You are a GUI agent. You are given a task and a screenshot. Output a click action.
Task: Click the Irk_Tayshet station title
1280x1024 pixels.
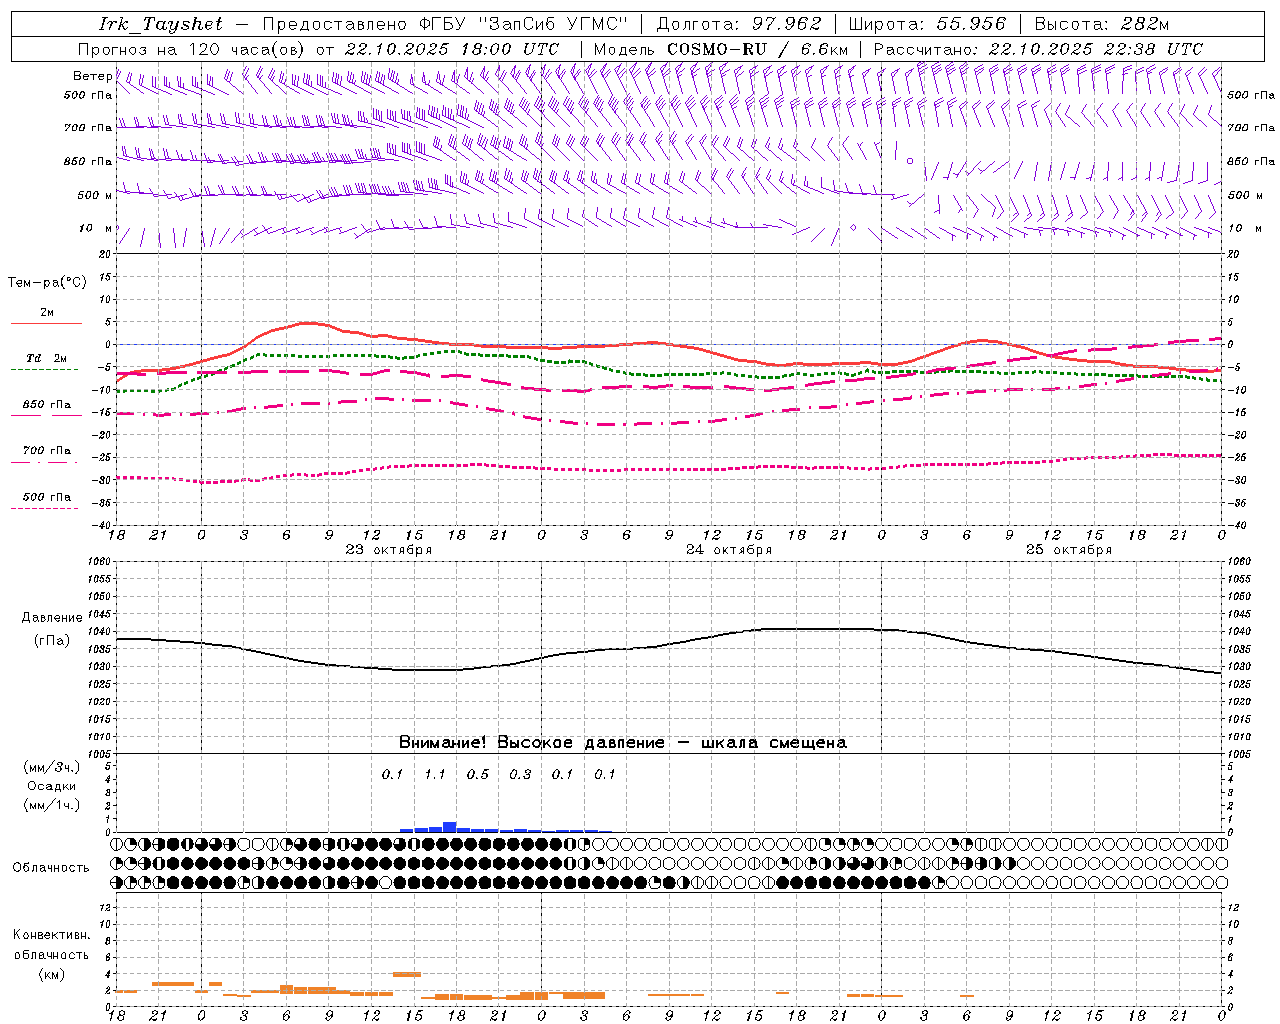(160, 24)
